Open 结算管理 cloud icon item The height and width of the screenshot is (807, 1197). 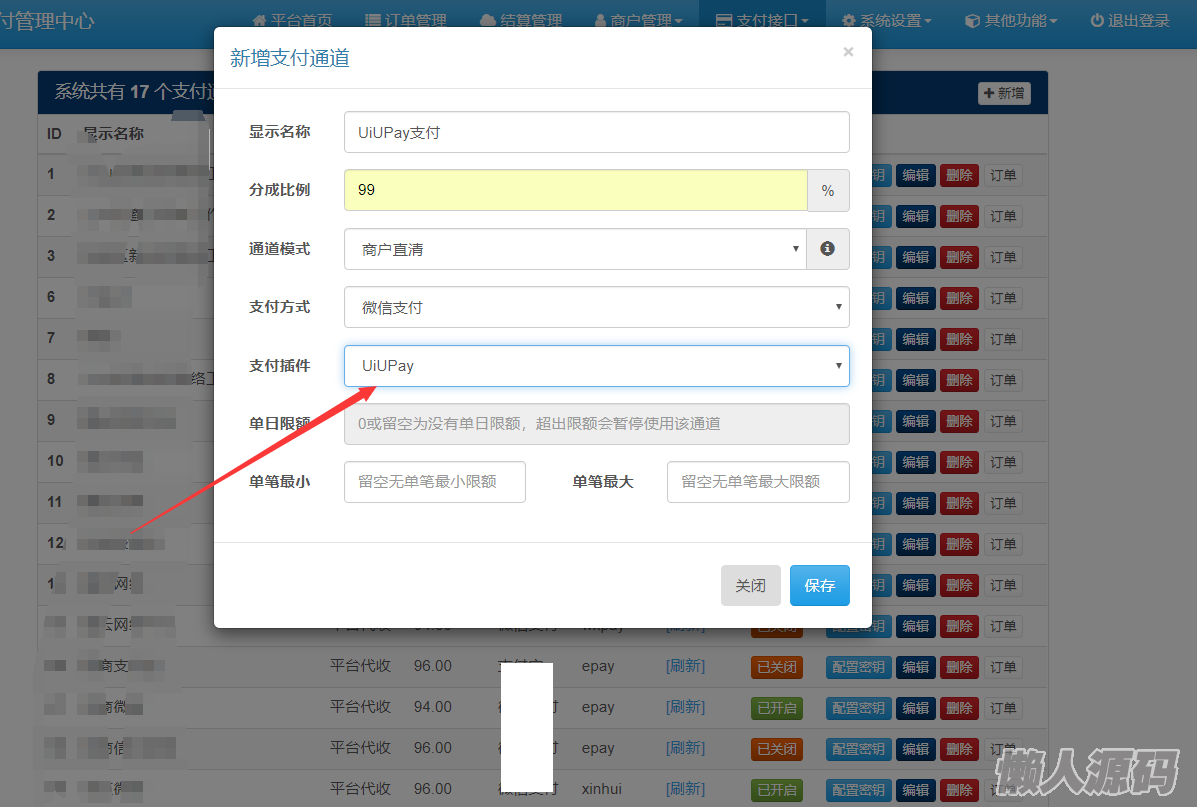click(x=521, y=20)
